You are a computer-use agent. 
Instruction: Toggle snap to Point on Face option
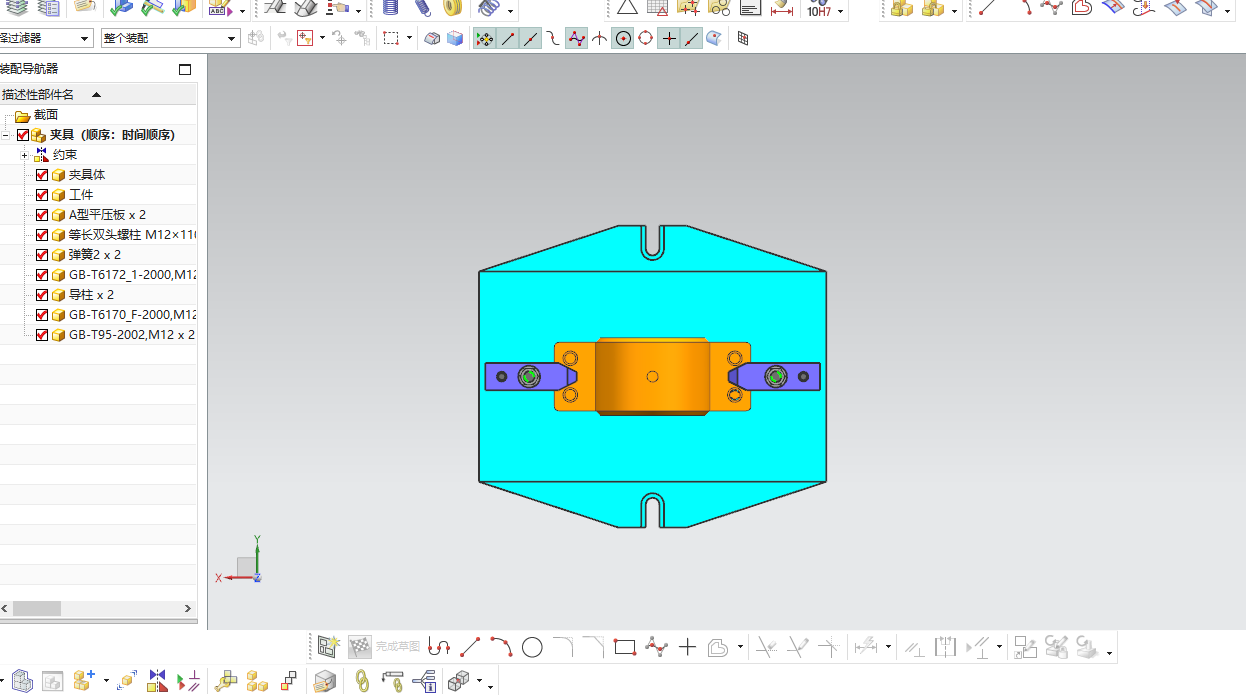tap(714, 39)
